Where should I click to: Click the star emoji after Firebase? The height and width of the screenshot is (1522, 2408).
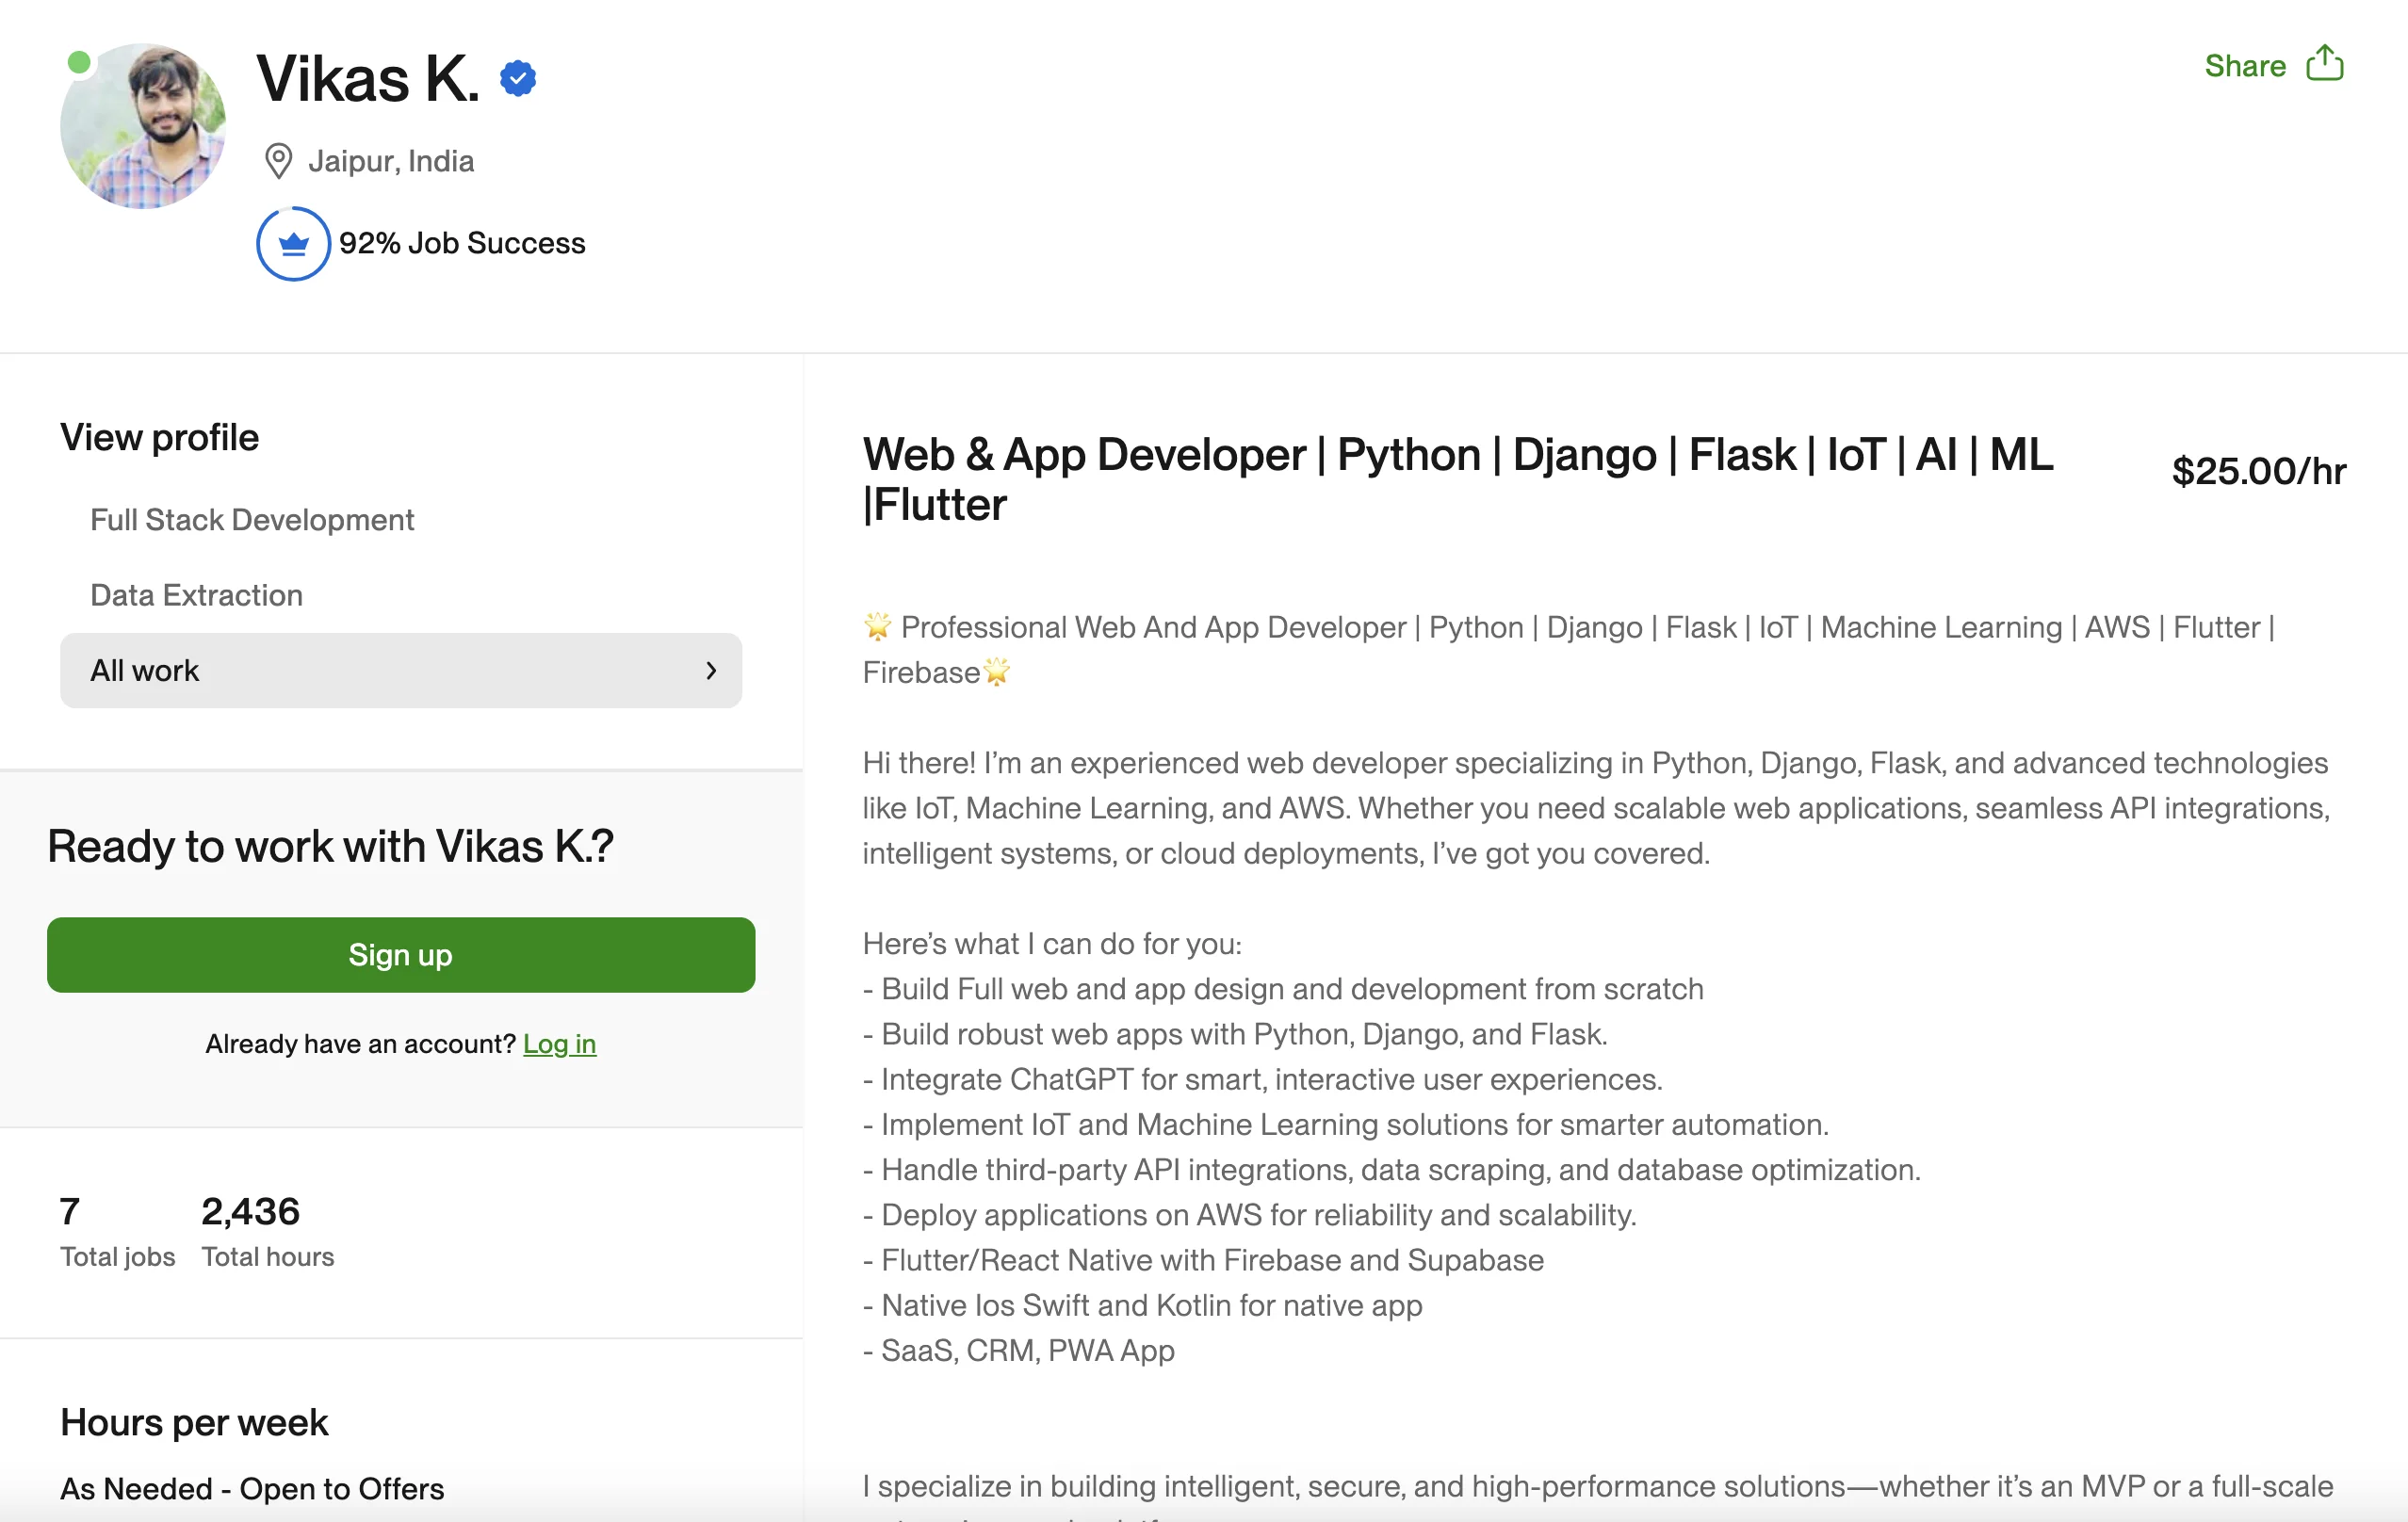coord(997,672)
